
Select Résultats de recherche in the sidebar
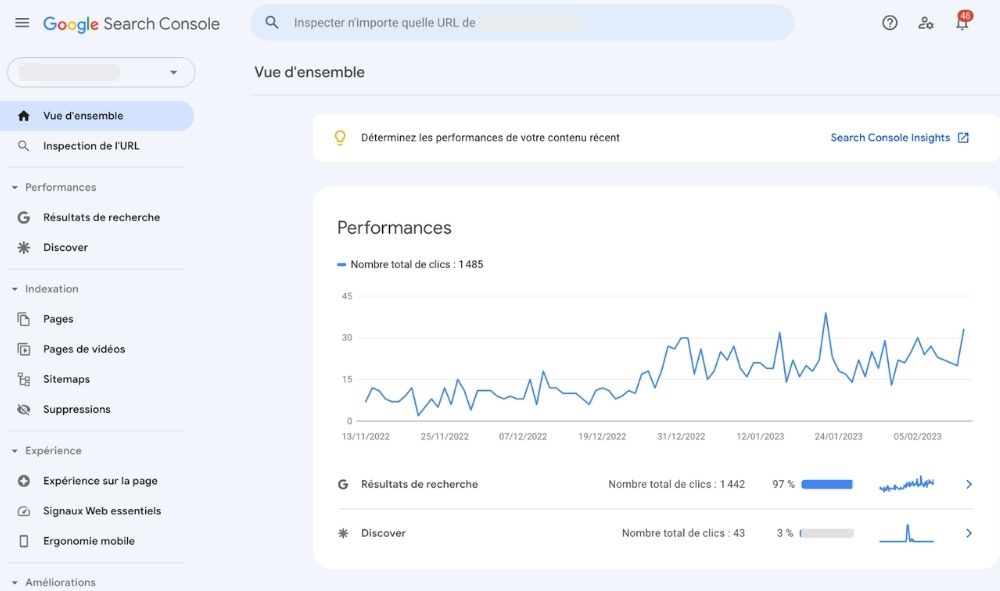click(x=102, y=217)
